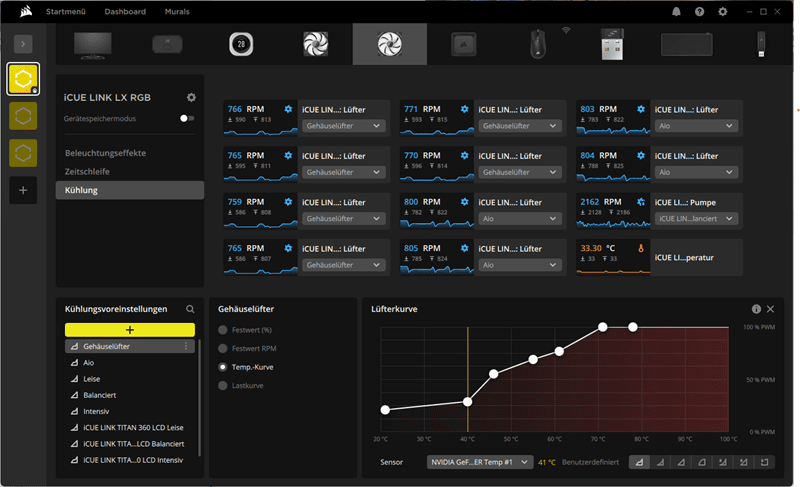Click thermometer icon on 33.30 °C sensor
Image resolution: width=800 pixels, height=487 pixels.
[x=641, y=248]
